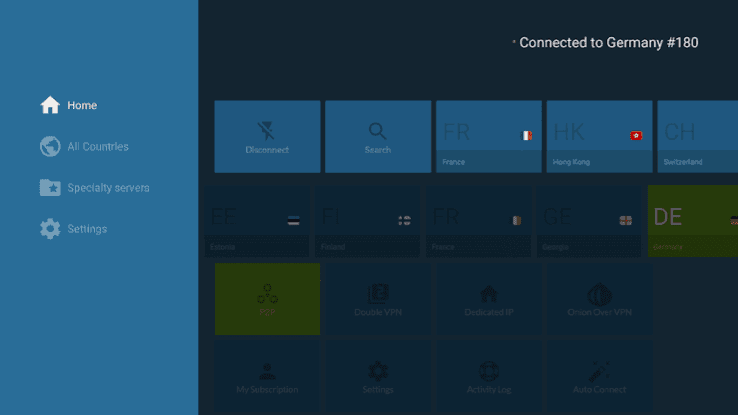738x415 pixels.
Task: Select the Switzerland server tile
Action: 698,137
